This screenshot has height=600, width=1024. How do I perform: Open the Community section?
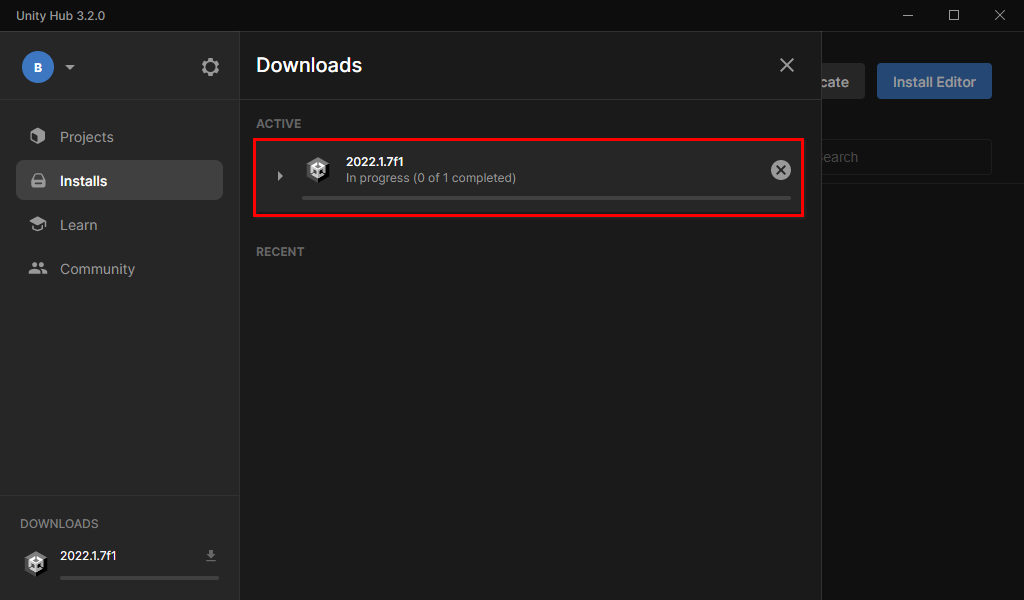(x=120, y=268)
